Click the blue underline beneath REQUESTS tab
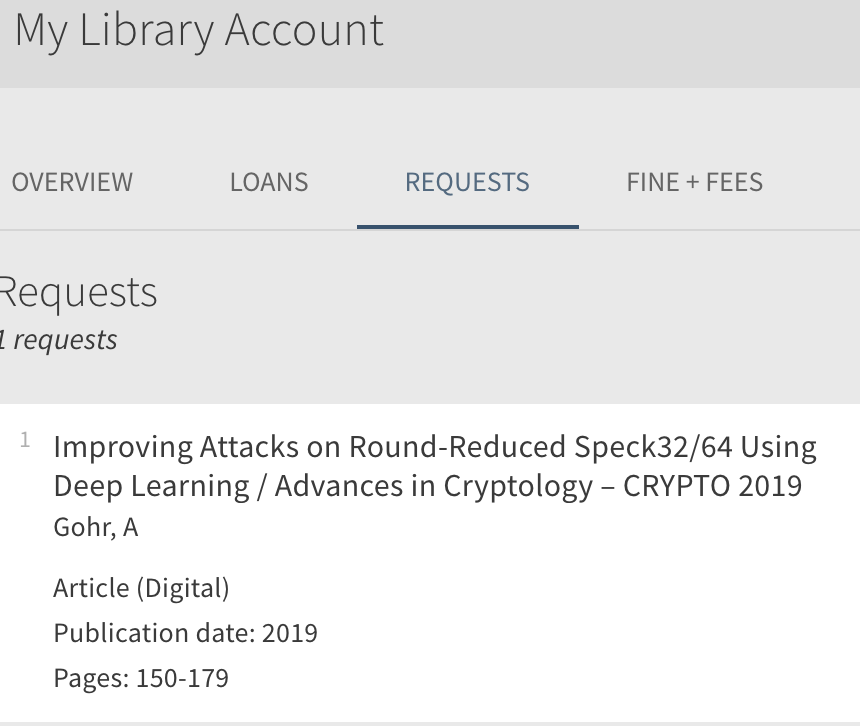This screenshot has height=726, width=860. tap(468, 226)
